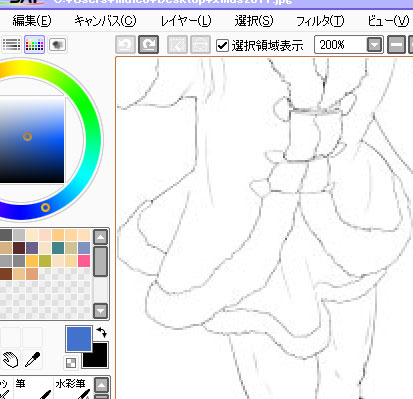413x399 pixels.
Task: Choose the 水彩筆 watercolor brush tool
Action: point(73,388)
